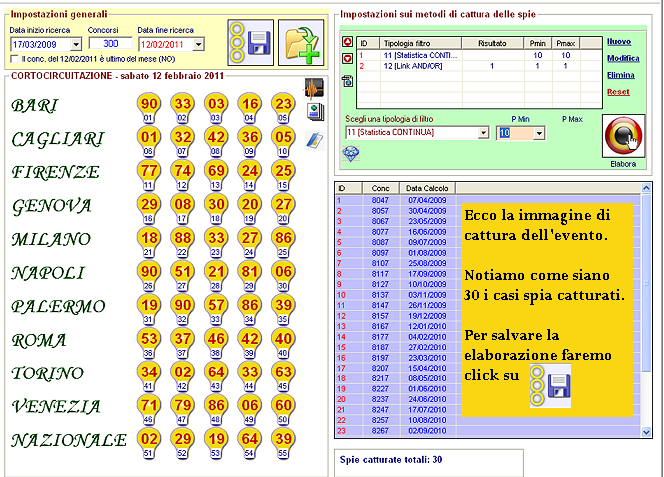The width and height of the screenshot is (664, 477).
Task: Select Milano bulb 88 position 22
Action: (183, 242)
